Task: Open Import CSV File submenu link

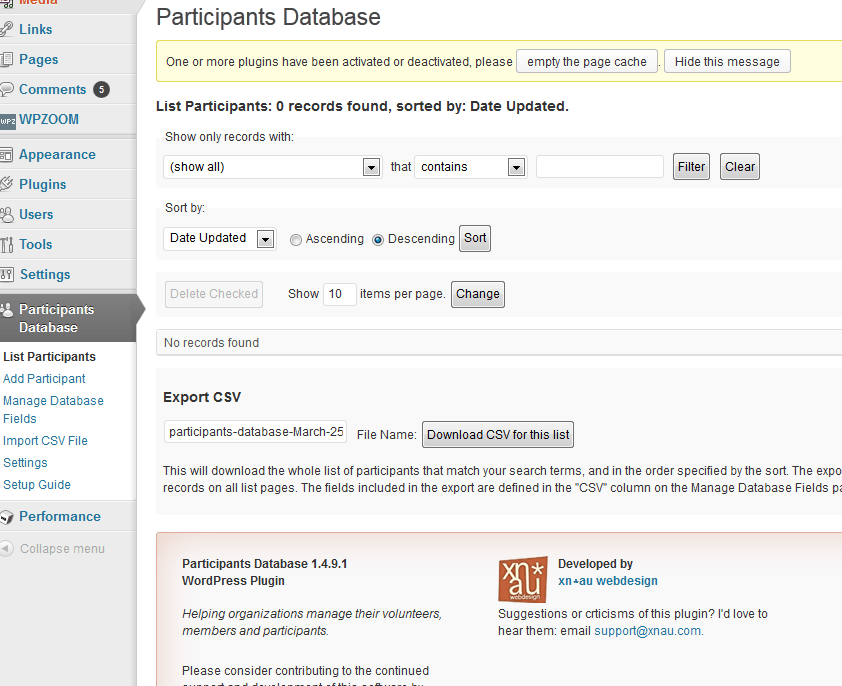Action: click(45, 441)
